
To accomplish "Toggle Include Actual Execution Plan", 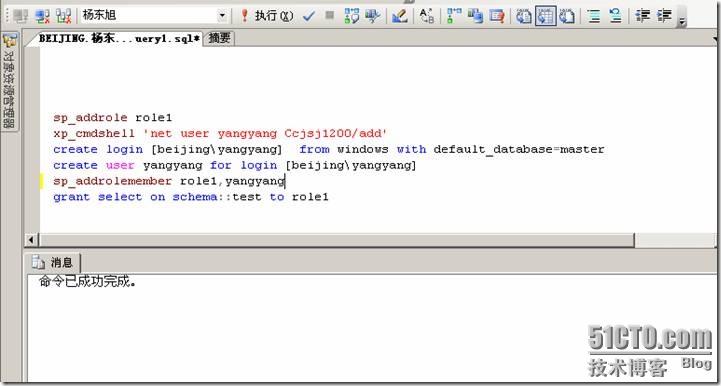I will pyautogui.click(x=454, y=16).
